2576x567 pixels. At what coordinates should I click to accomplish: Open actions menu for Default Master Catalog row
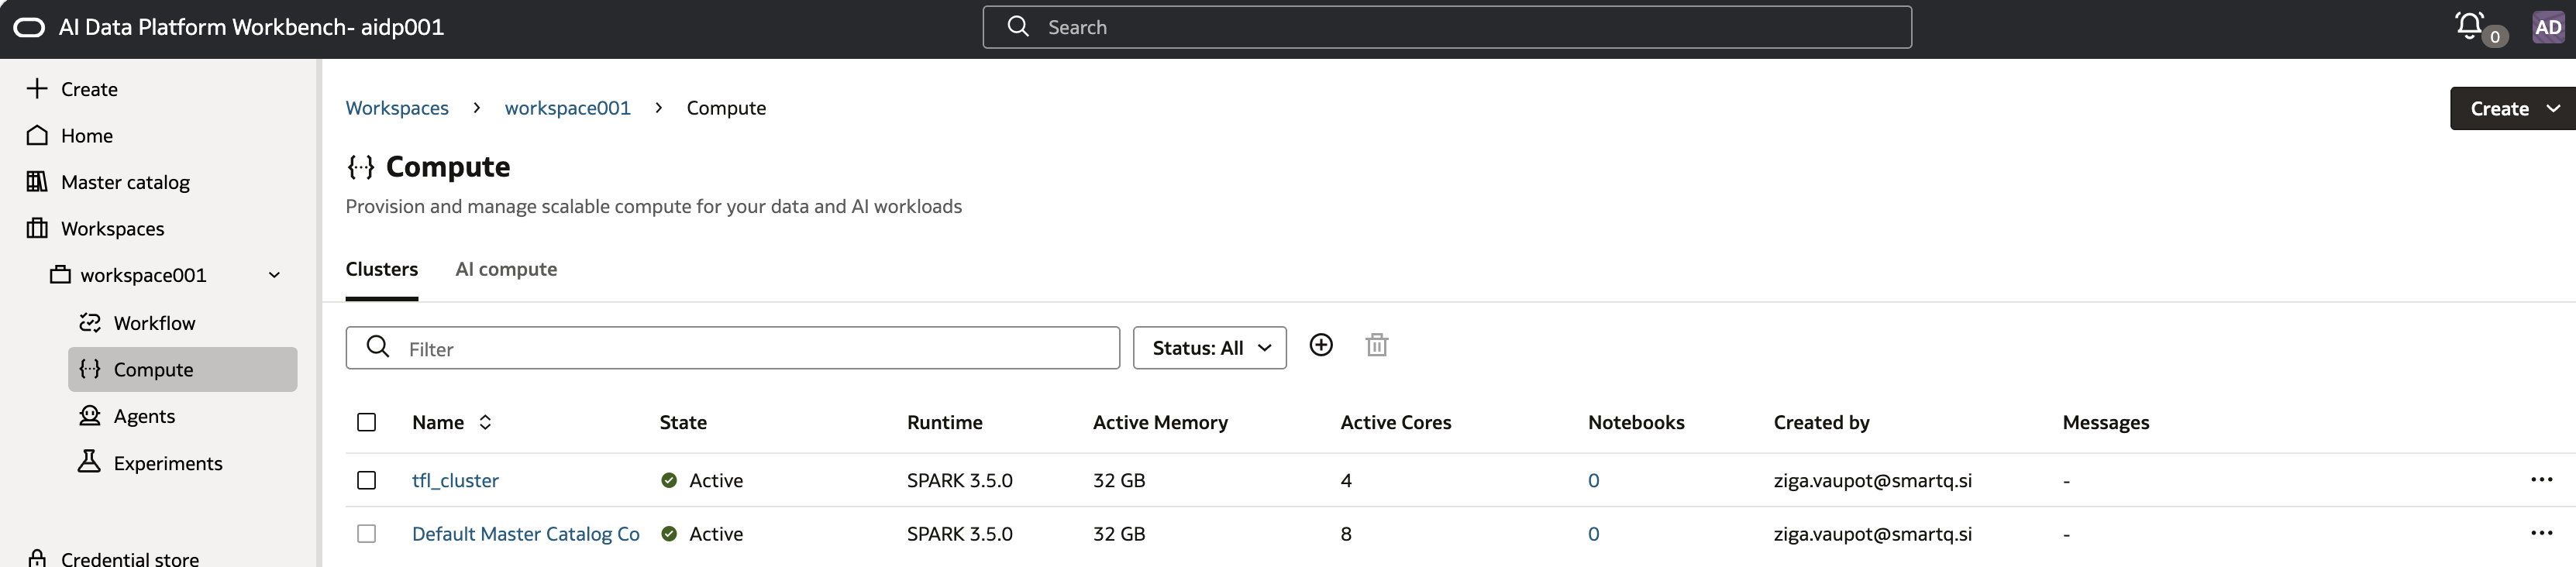(2541, 533)
